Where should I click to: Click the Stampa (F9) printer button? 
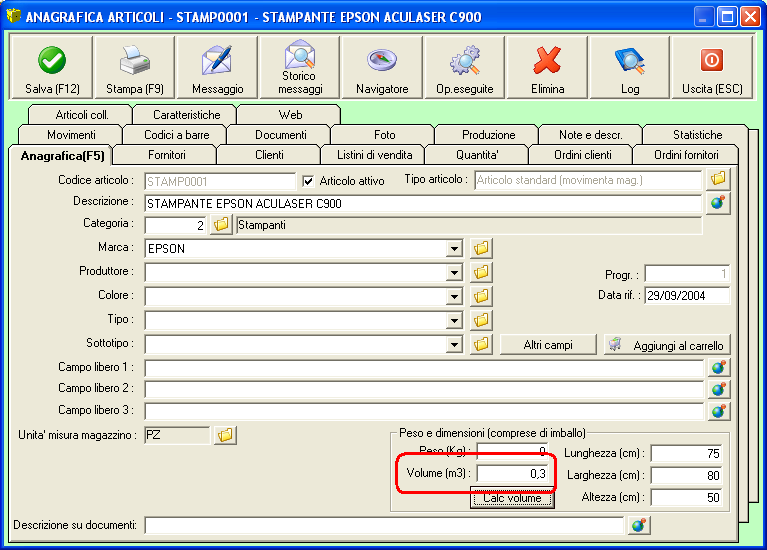coord(135,68)
